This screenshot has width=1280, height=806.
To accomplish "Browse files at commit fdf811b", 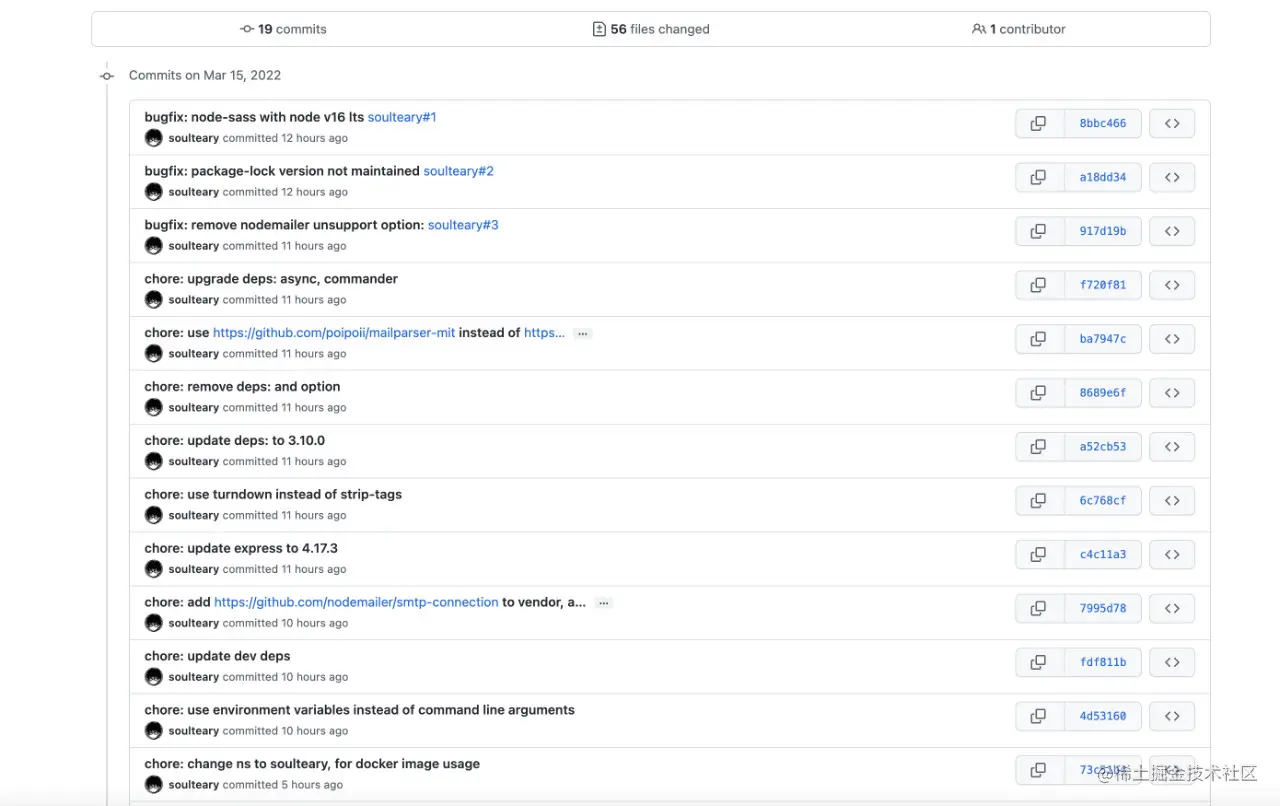I will pos(1171,662).
